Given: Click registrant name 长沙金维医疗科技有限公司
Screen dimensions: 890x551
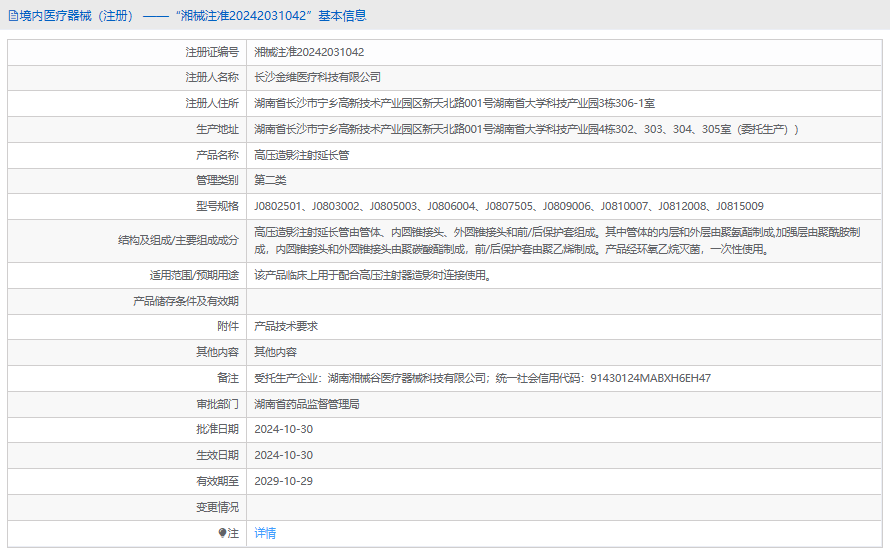Looking at the screenshot, I should [317, 77].
